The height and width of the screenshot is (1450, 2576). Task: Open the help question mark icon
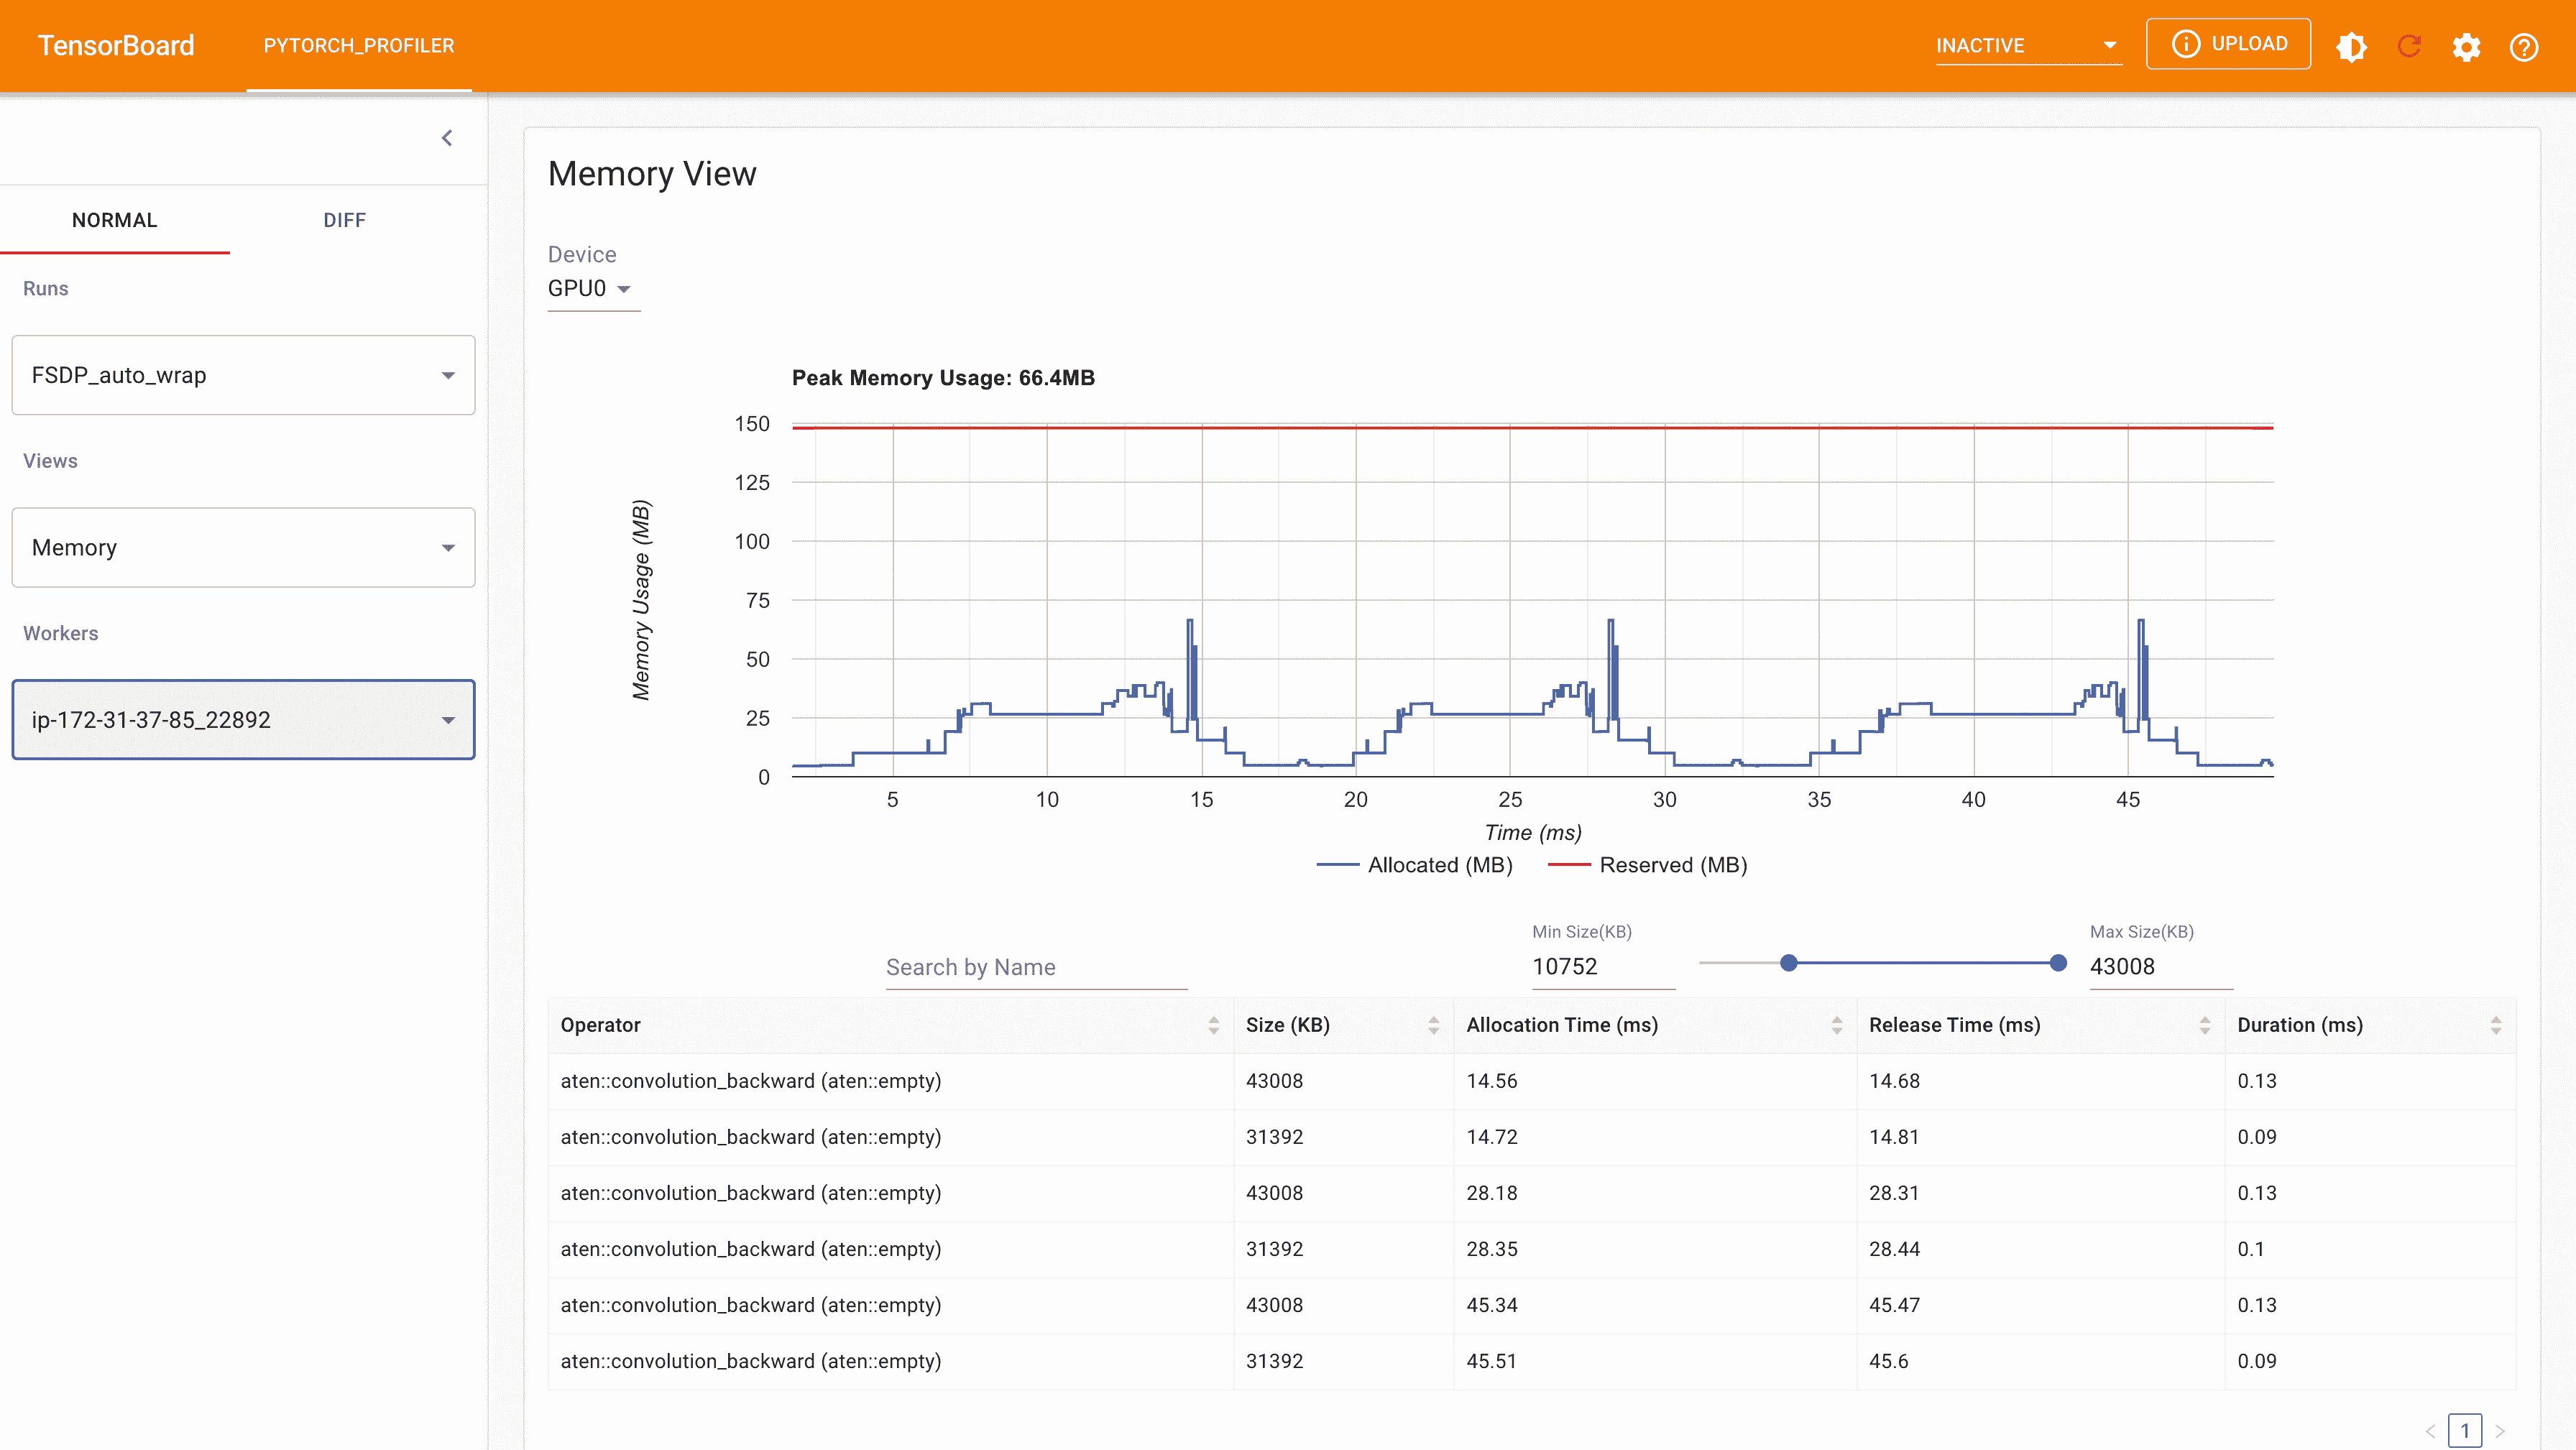click(x=2523, y=47)
